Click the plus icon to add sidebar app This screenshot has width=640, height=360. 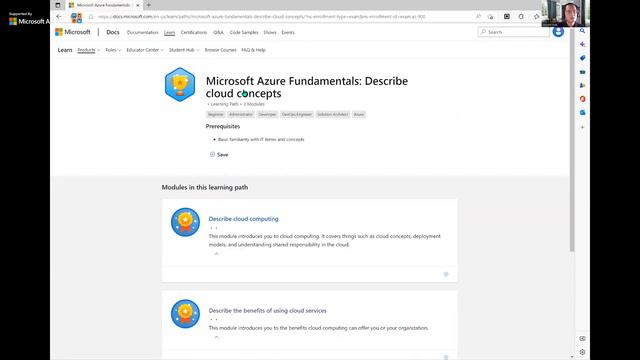click(x=582, y=127)
